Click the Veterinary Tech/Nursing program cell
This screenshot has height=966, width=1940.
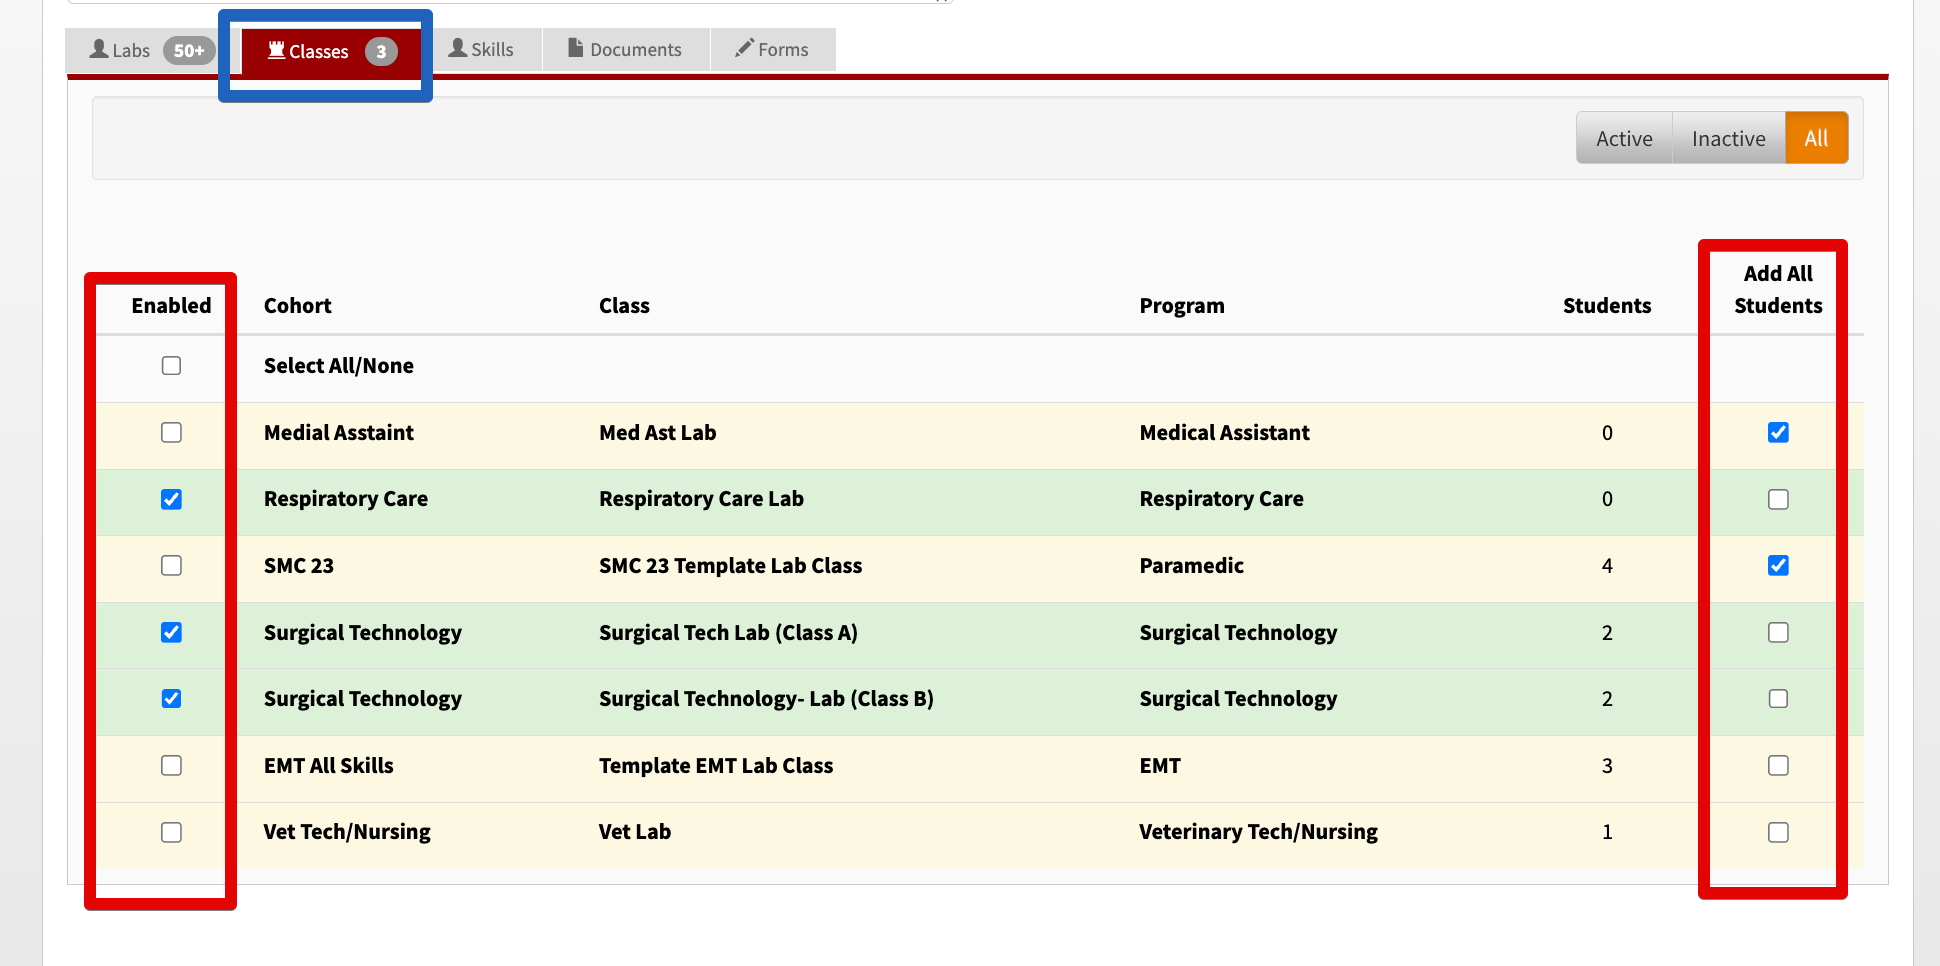point(1258,832)
